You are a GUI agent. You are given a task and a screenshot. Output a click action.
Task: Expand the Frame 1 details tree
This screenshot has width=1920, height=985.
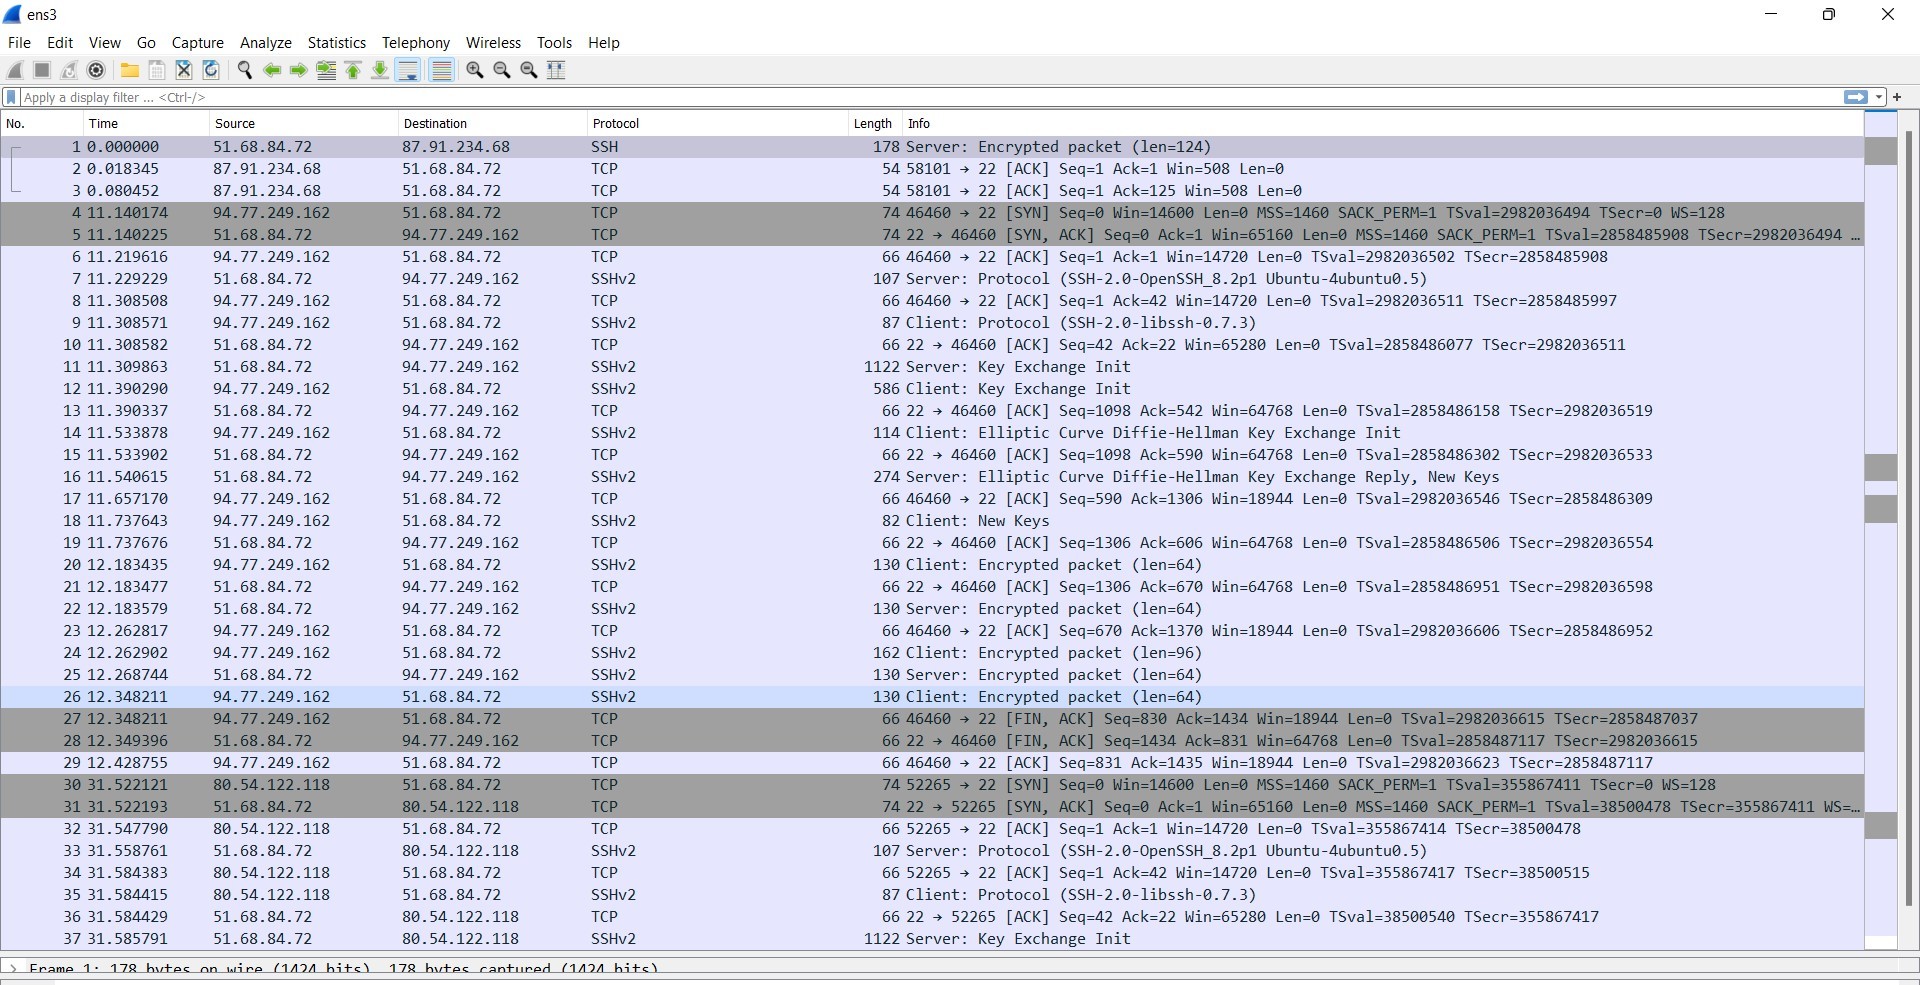13,968
